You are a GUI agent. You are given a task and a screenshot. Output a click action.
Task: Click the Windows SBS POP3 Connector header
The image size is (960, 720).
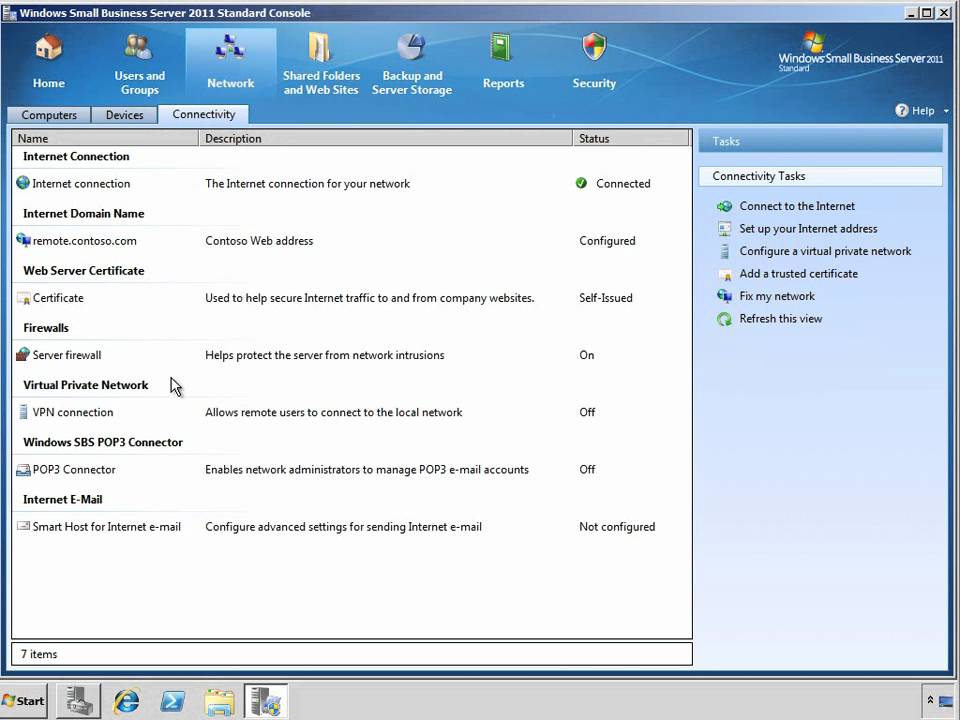click(103, 442)
